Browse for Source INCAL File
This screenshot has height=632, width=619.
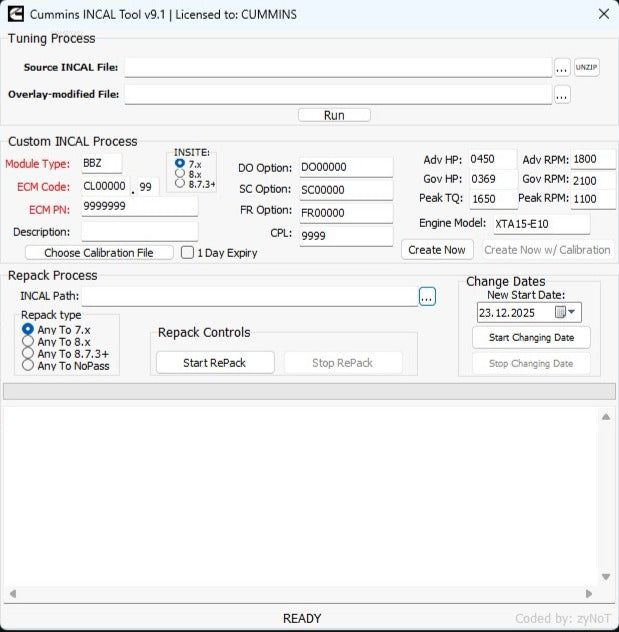coord(562,68)
